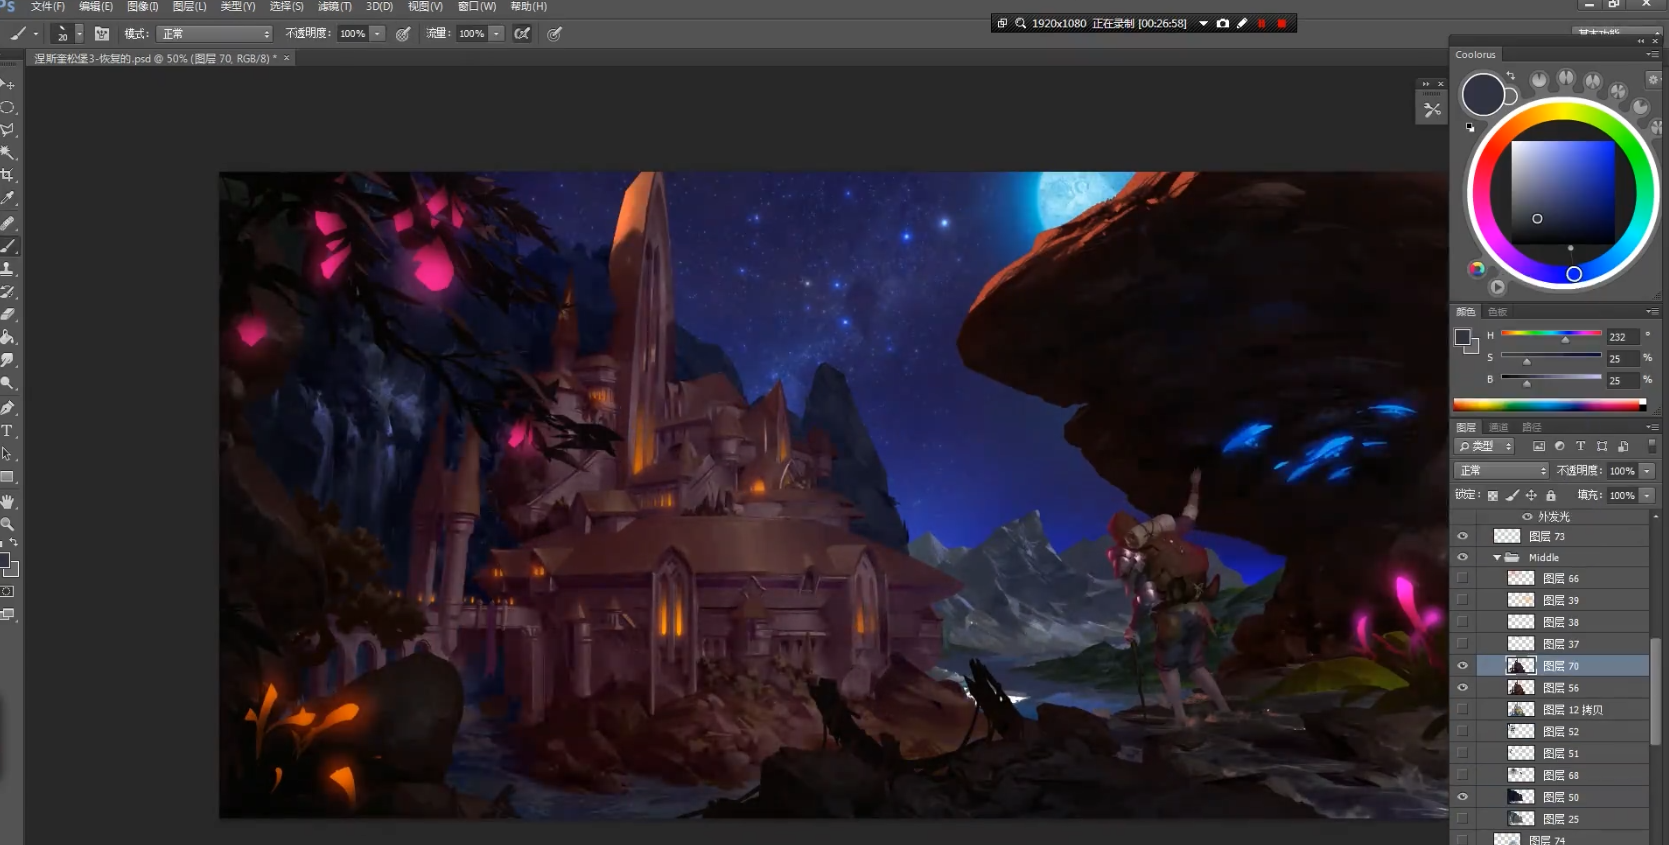Filter layers by type layer (T icon)
The width and height of the screenshot is (1669, 845).
[x=1580, y=446]
